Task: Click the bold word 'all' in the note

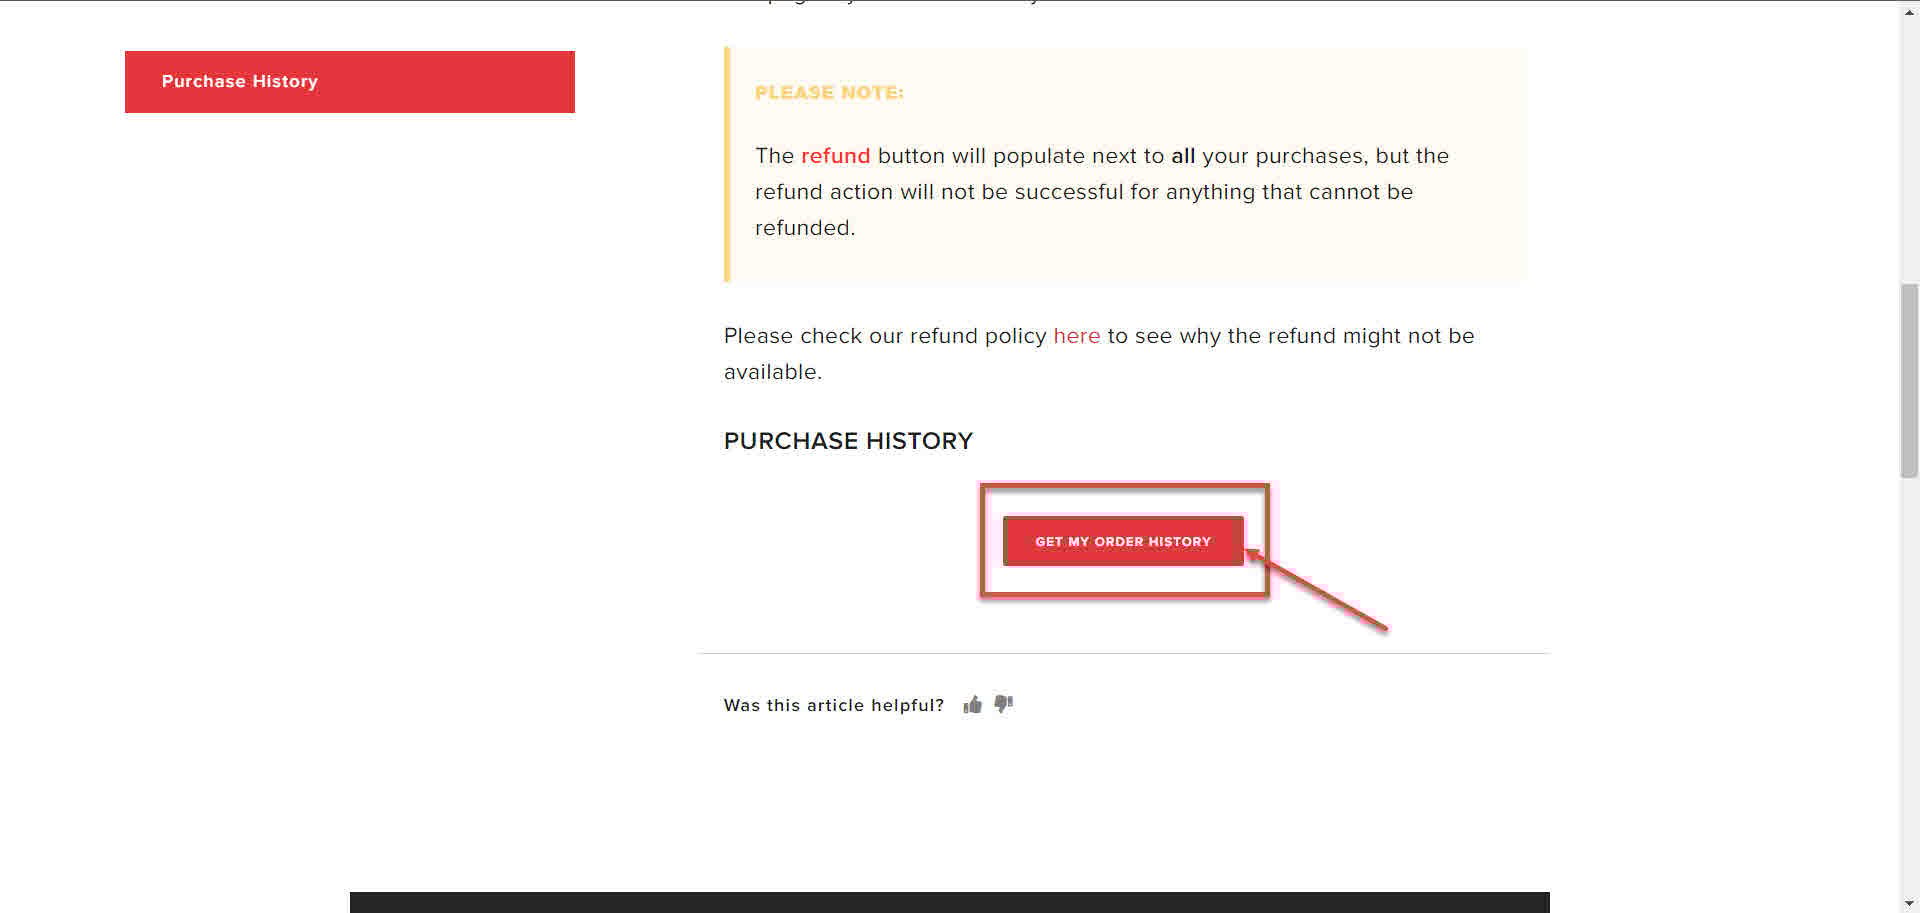Action: 1183,156
